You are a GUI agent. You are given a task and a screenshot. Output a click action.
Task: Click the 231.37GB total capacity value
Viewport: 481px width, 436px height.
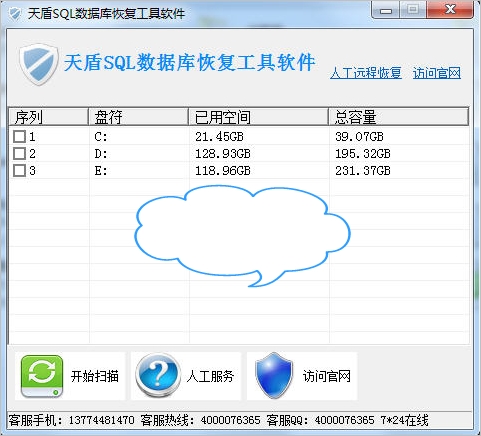[363, 171]
